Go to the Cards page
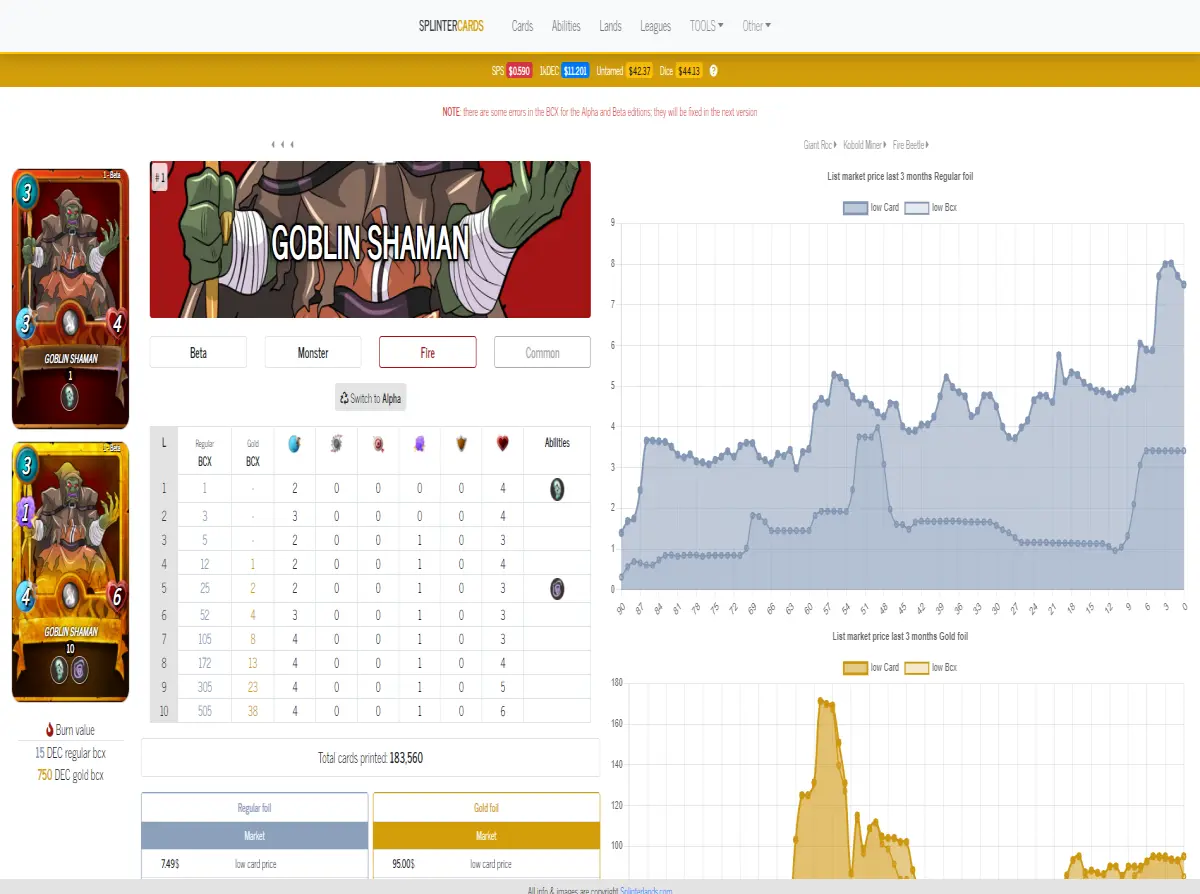Image resolution: width=1200 pixels, height=894 pixels. pyautogui.click(x=522, y=26)
